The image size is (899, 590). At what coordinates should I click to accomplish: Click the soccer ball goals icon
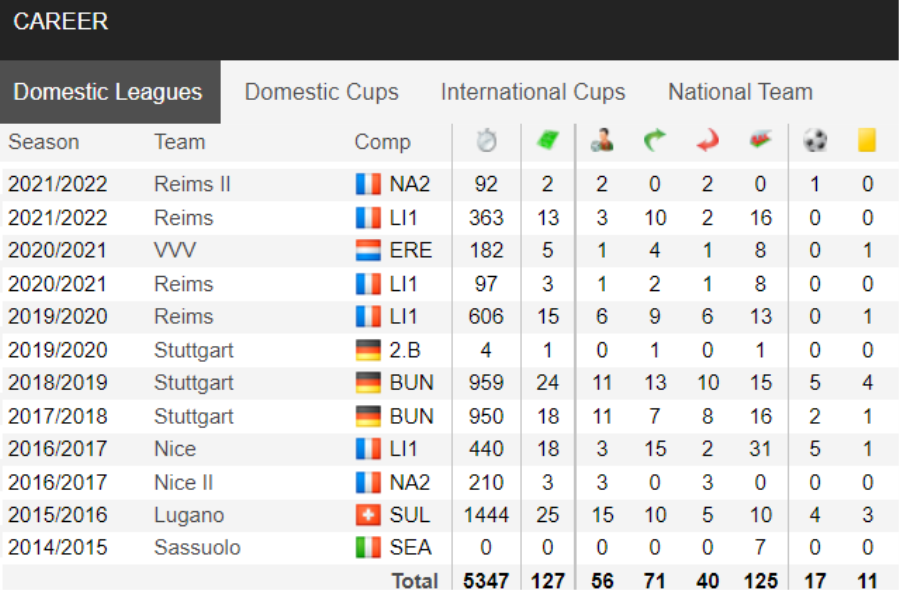[x=815, y=140]
